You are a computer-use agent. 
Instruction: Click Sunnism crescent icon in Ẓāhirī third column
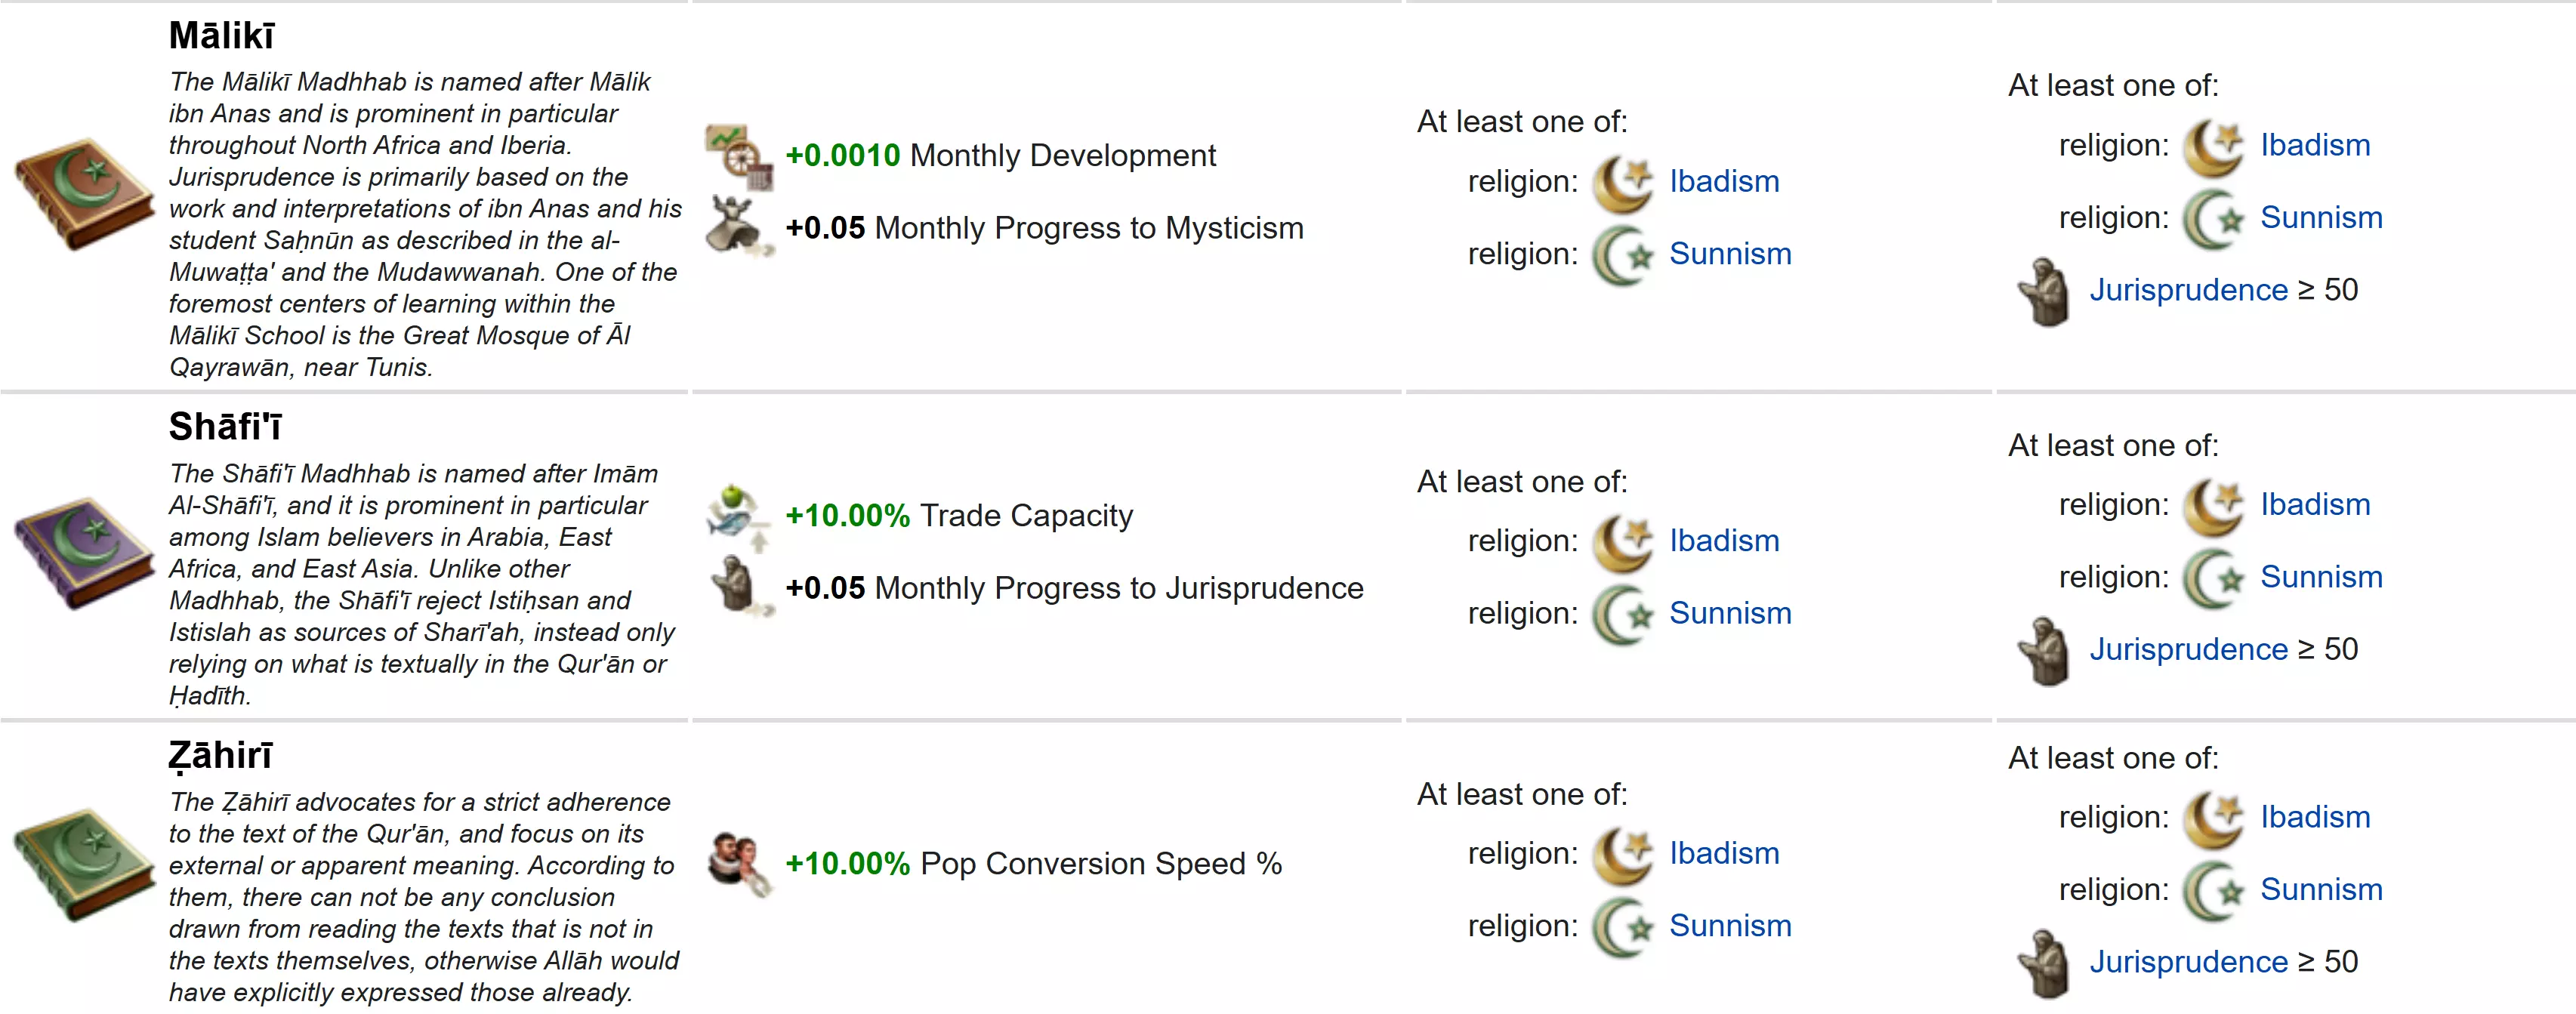click(1623, 927)
